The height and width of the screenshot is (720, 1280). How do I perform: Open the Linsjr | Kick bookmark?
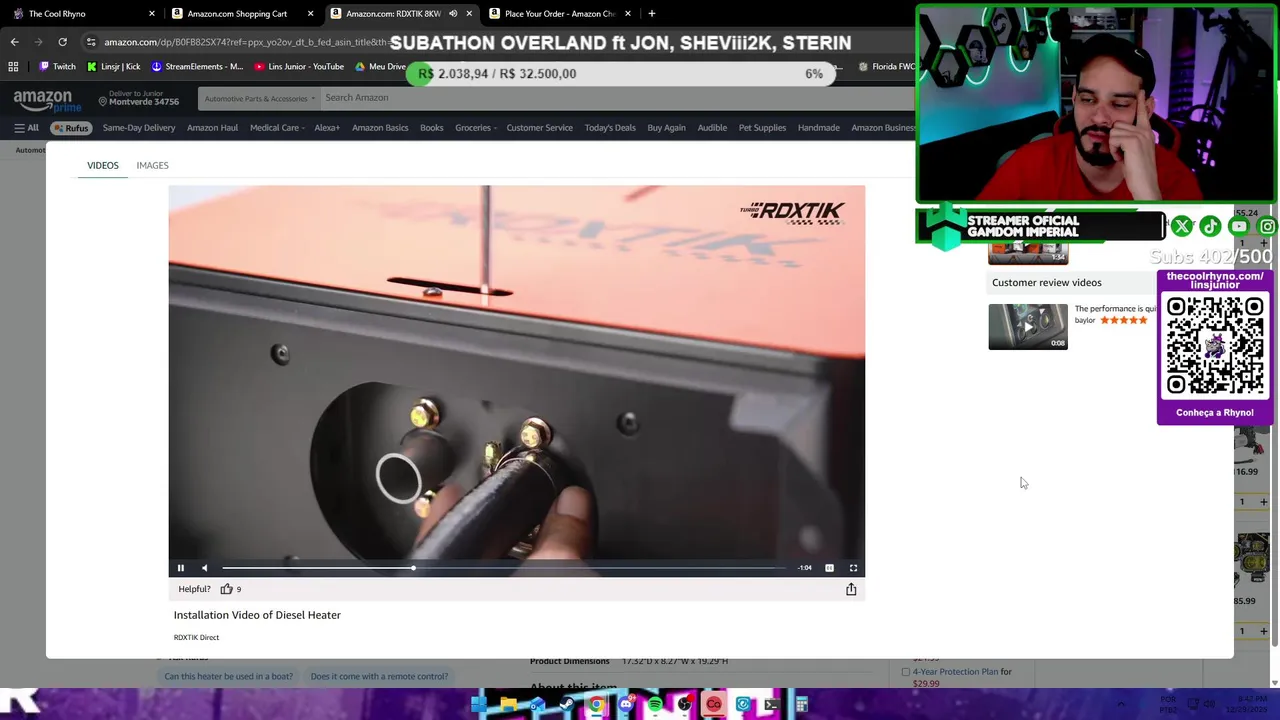(114, 67)
